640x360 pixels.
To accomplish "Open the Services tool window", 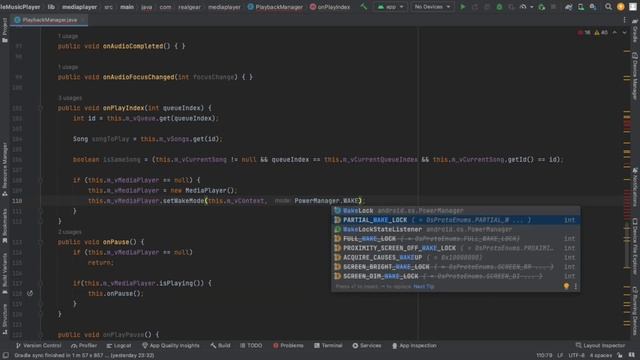I will (367, 345).
